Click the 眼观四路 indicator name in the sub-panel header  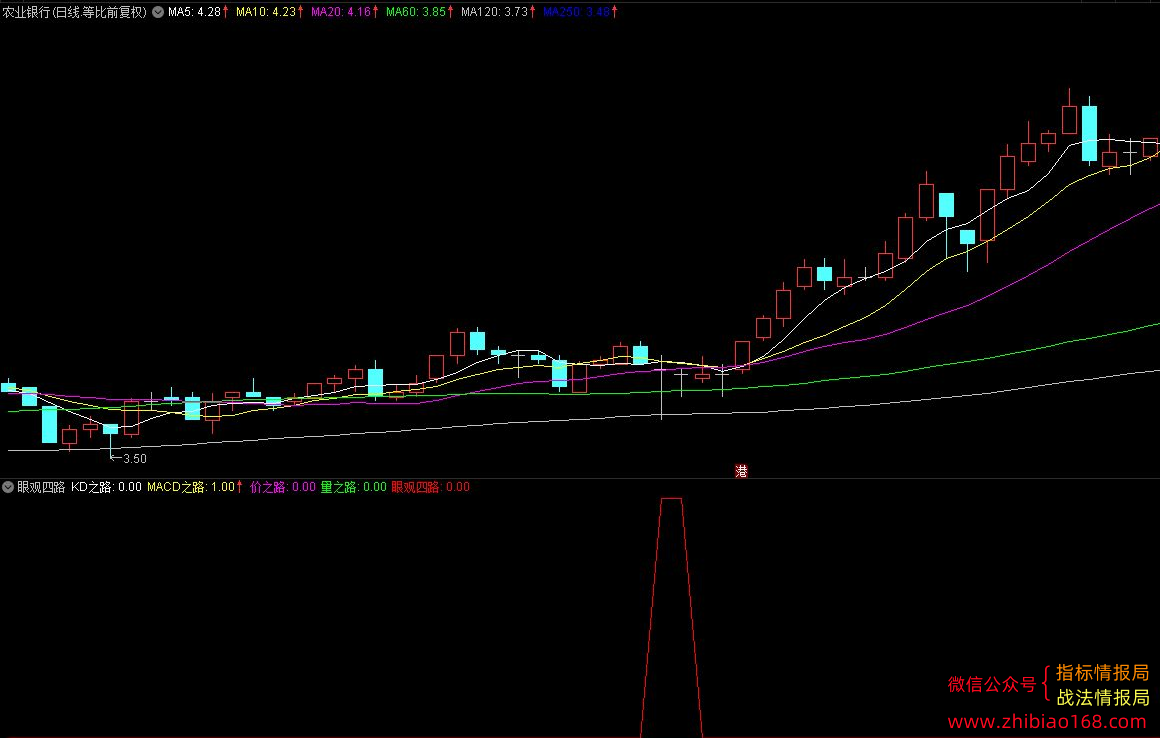pyautogui.click(x=41, y=487)
